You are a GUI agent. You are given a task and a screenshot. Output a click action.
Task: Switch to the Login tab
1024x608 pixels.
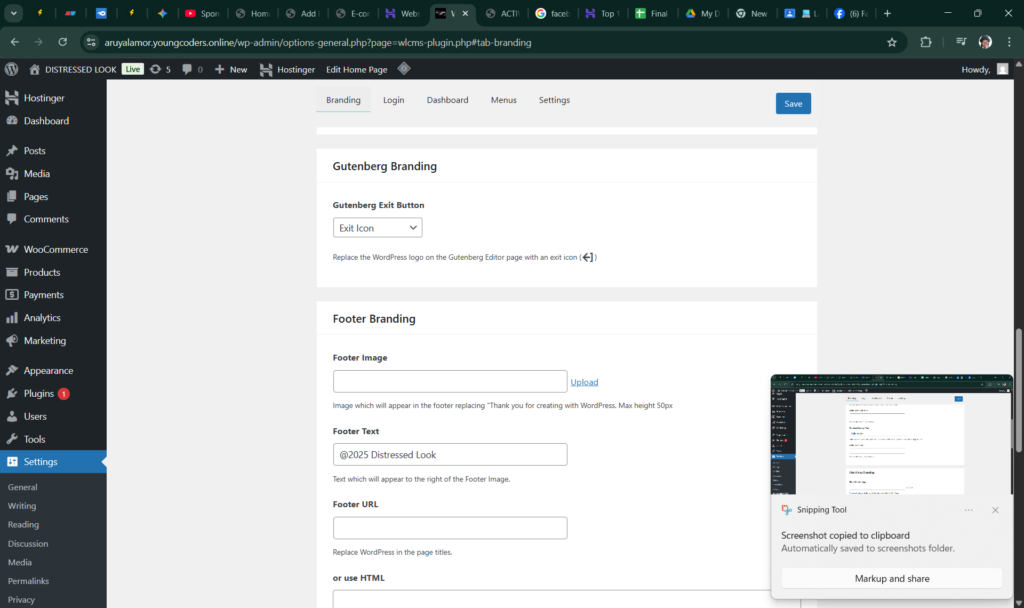[x=393, y=100]
